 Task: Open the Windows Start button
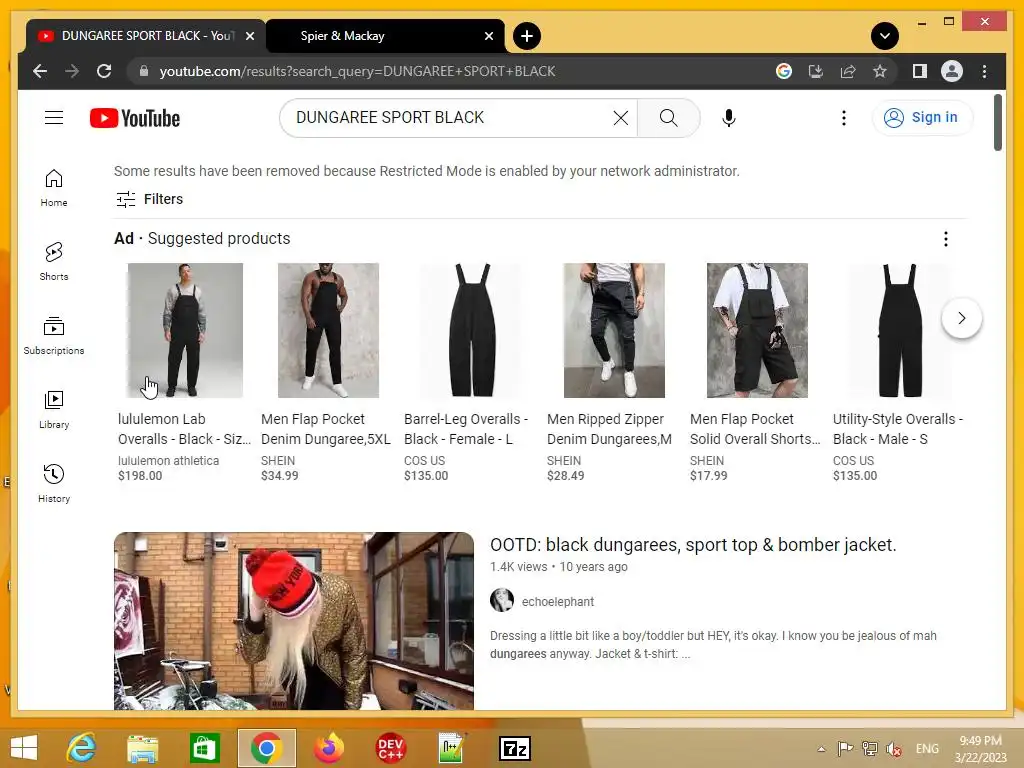[24, 748]
